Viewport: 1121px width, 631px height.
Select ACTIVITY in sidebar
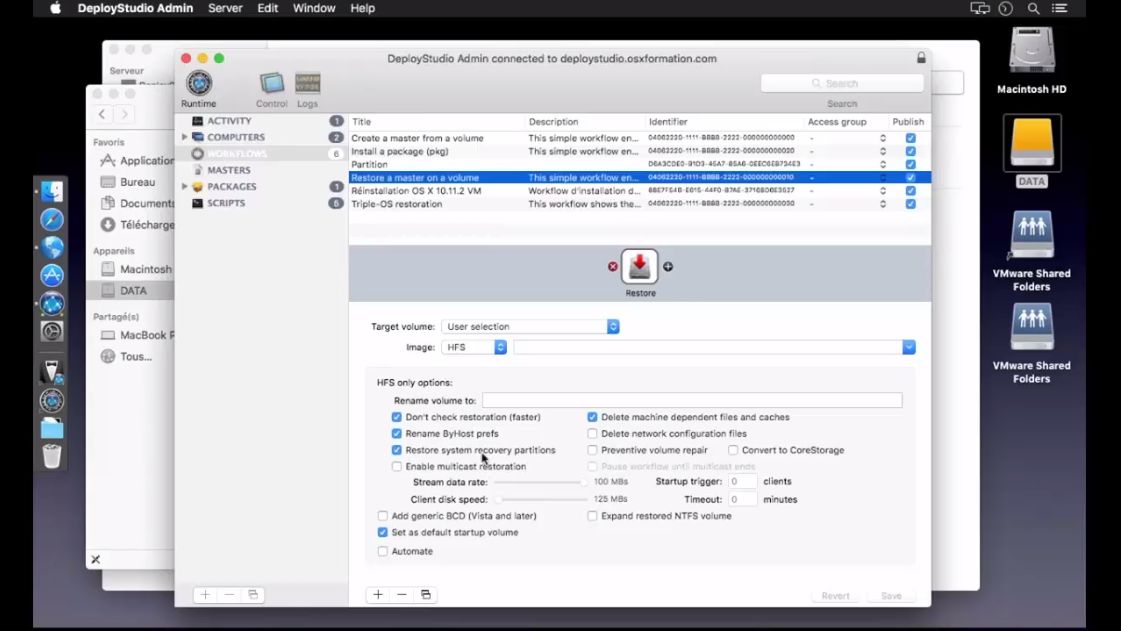click(x=229, y=121)
